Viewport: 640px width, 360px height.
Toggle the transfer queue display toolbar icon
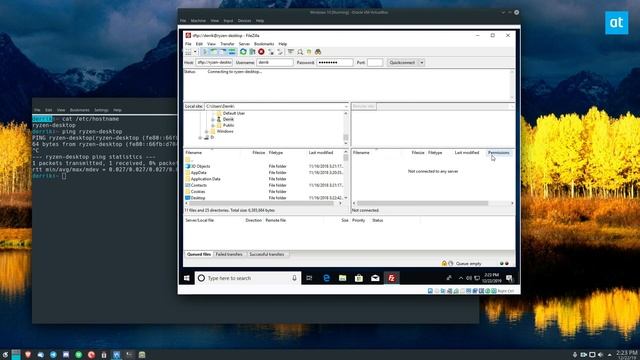(x=232, y=52)
